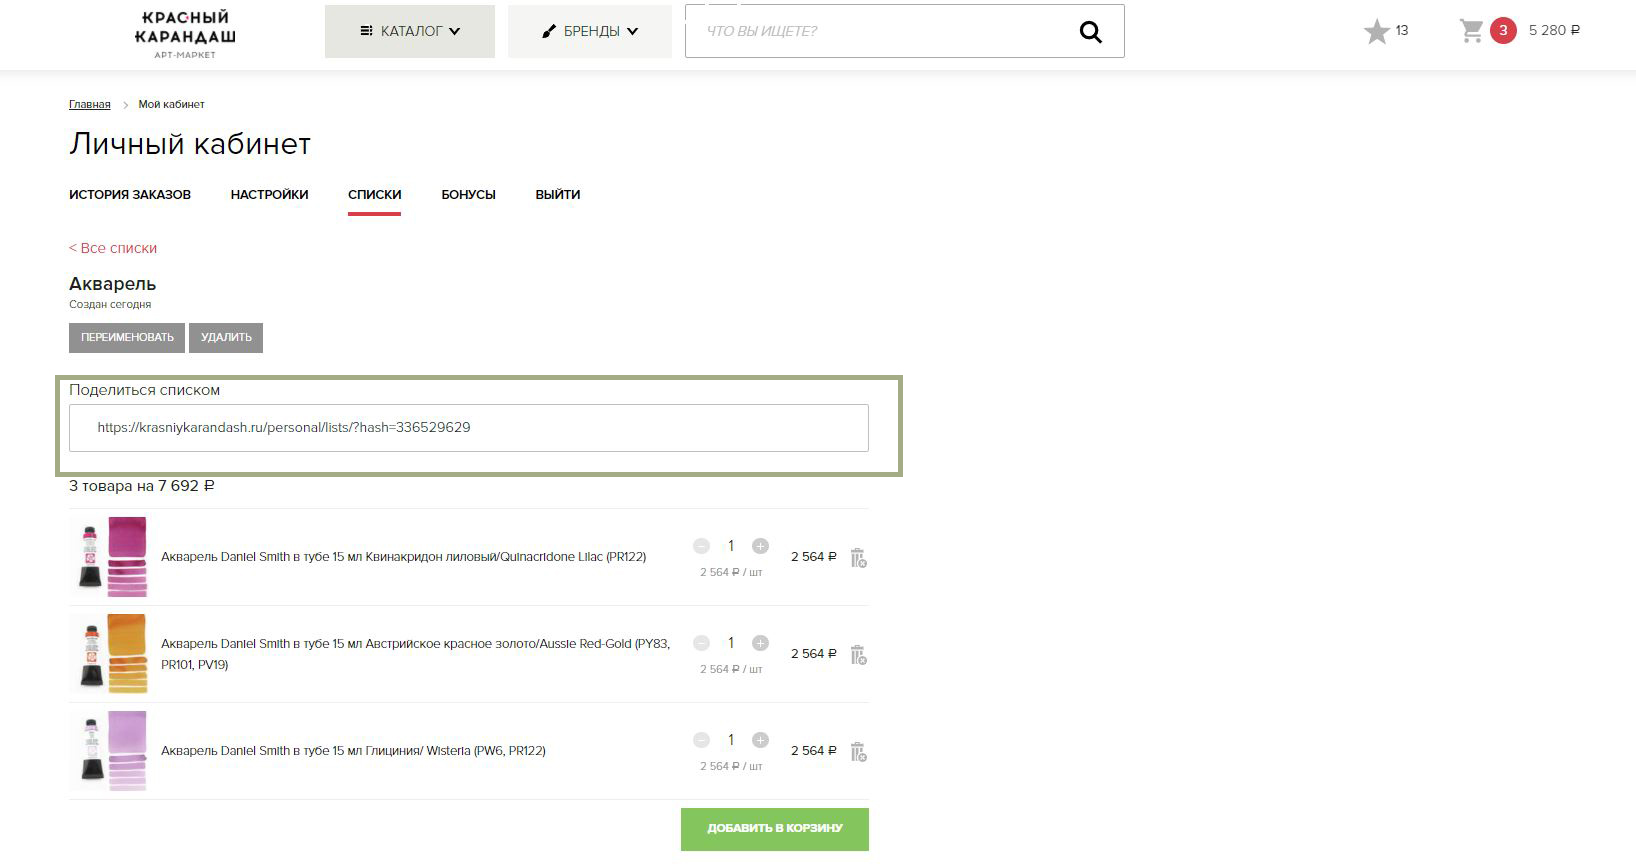Screen dimensions: 1636x867
Task: Return via '< Все списки' link
Action: [113, 248]
